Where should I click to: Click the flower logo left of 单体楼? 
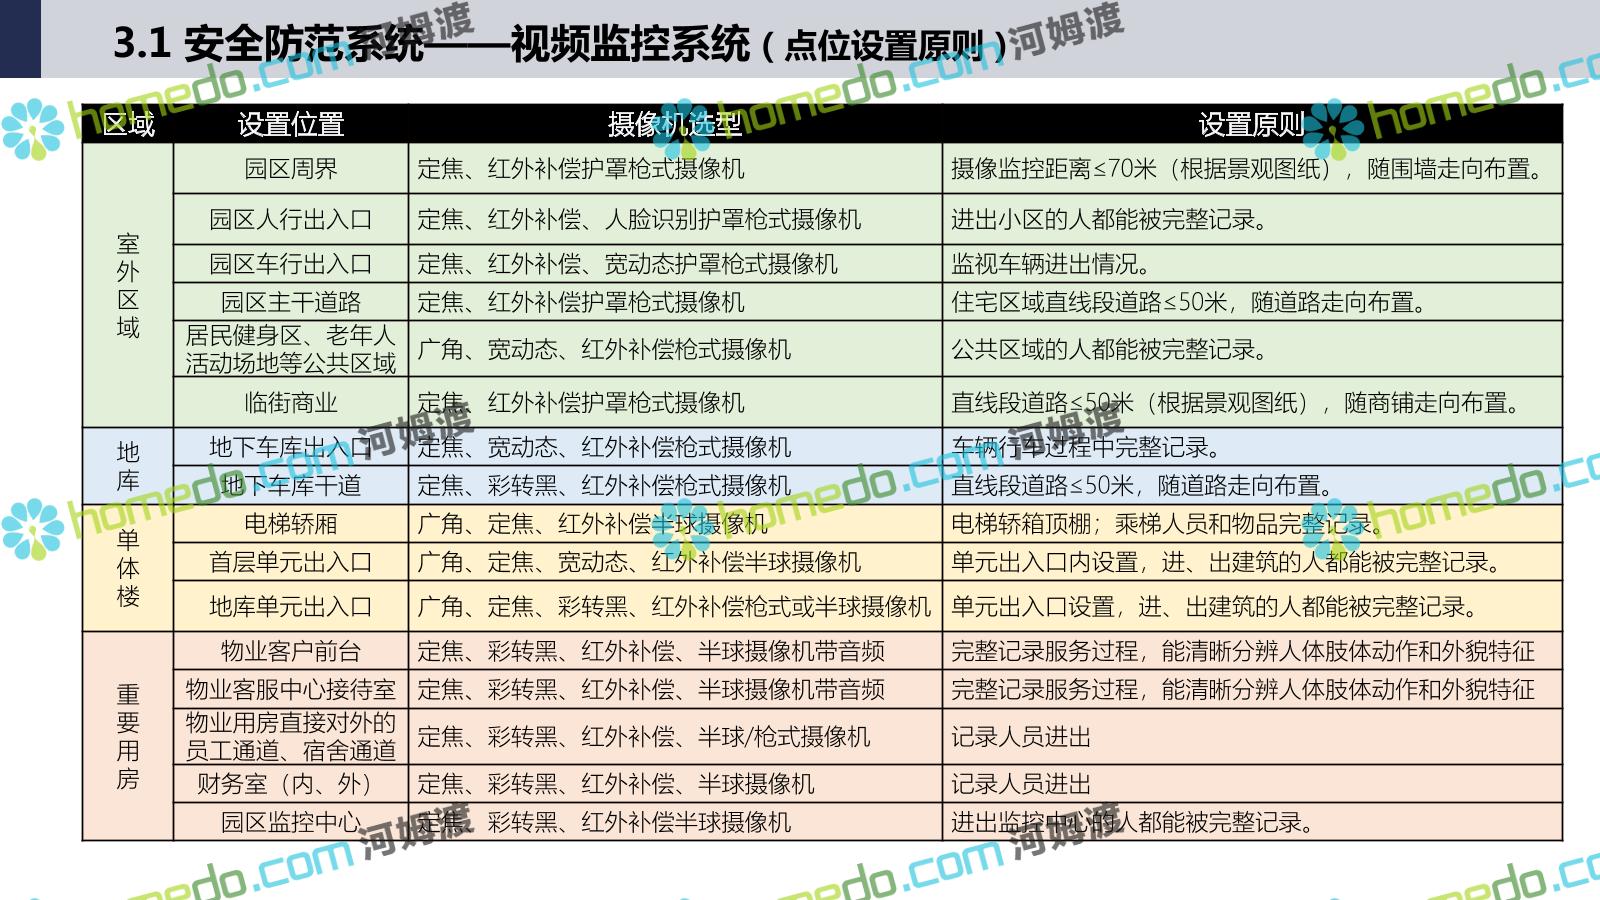32,527
